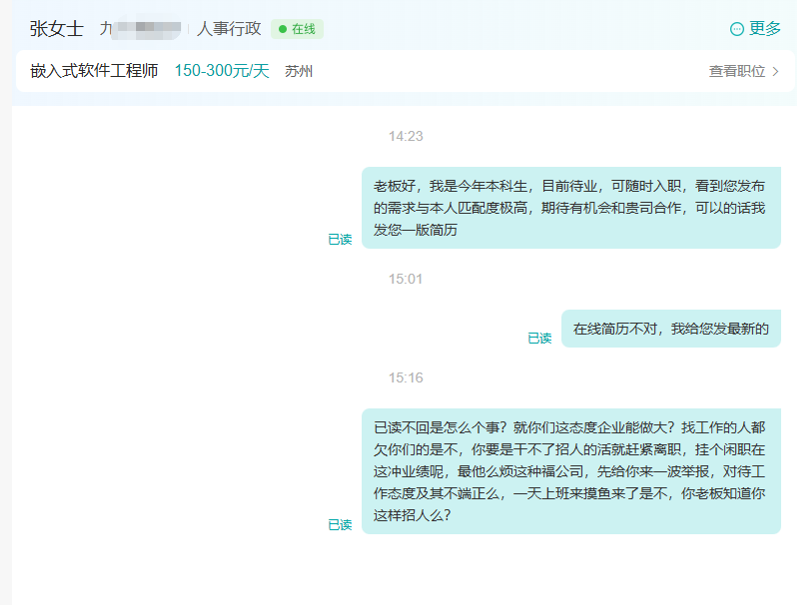
Task: Click the 查看职位 link
Action: pyautogui.click(x=737, y=71)
